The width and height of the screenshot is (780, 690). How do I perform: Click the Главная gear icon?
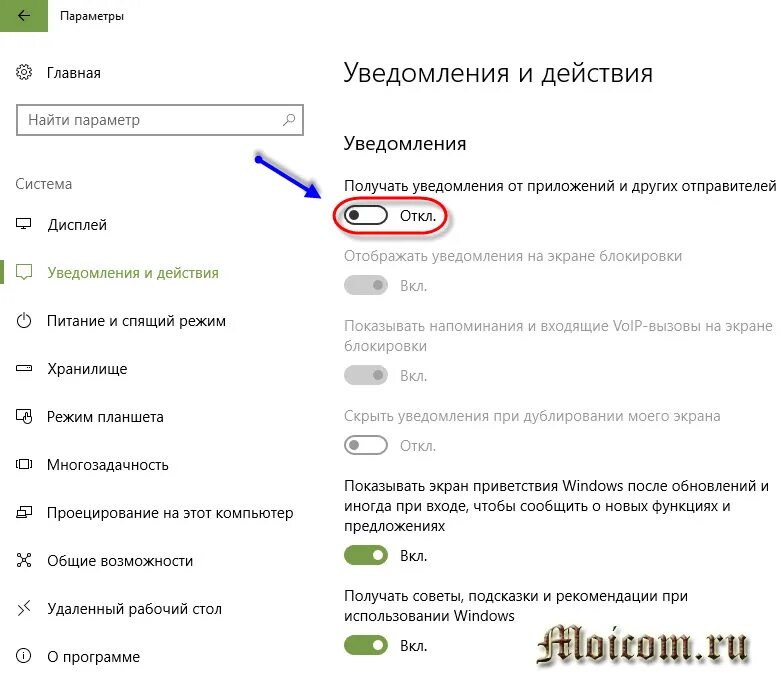(x=24, y=73)
